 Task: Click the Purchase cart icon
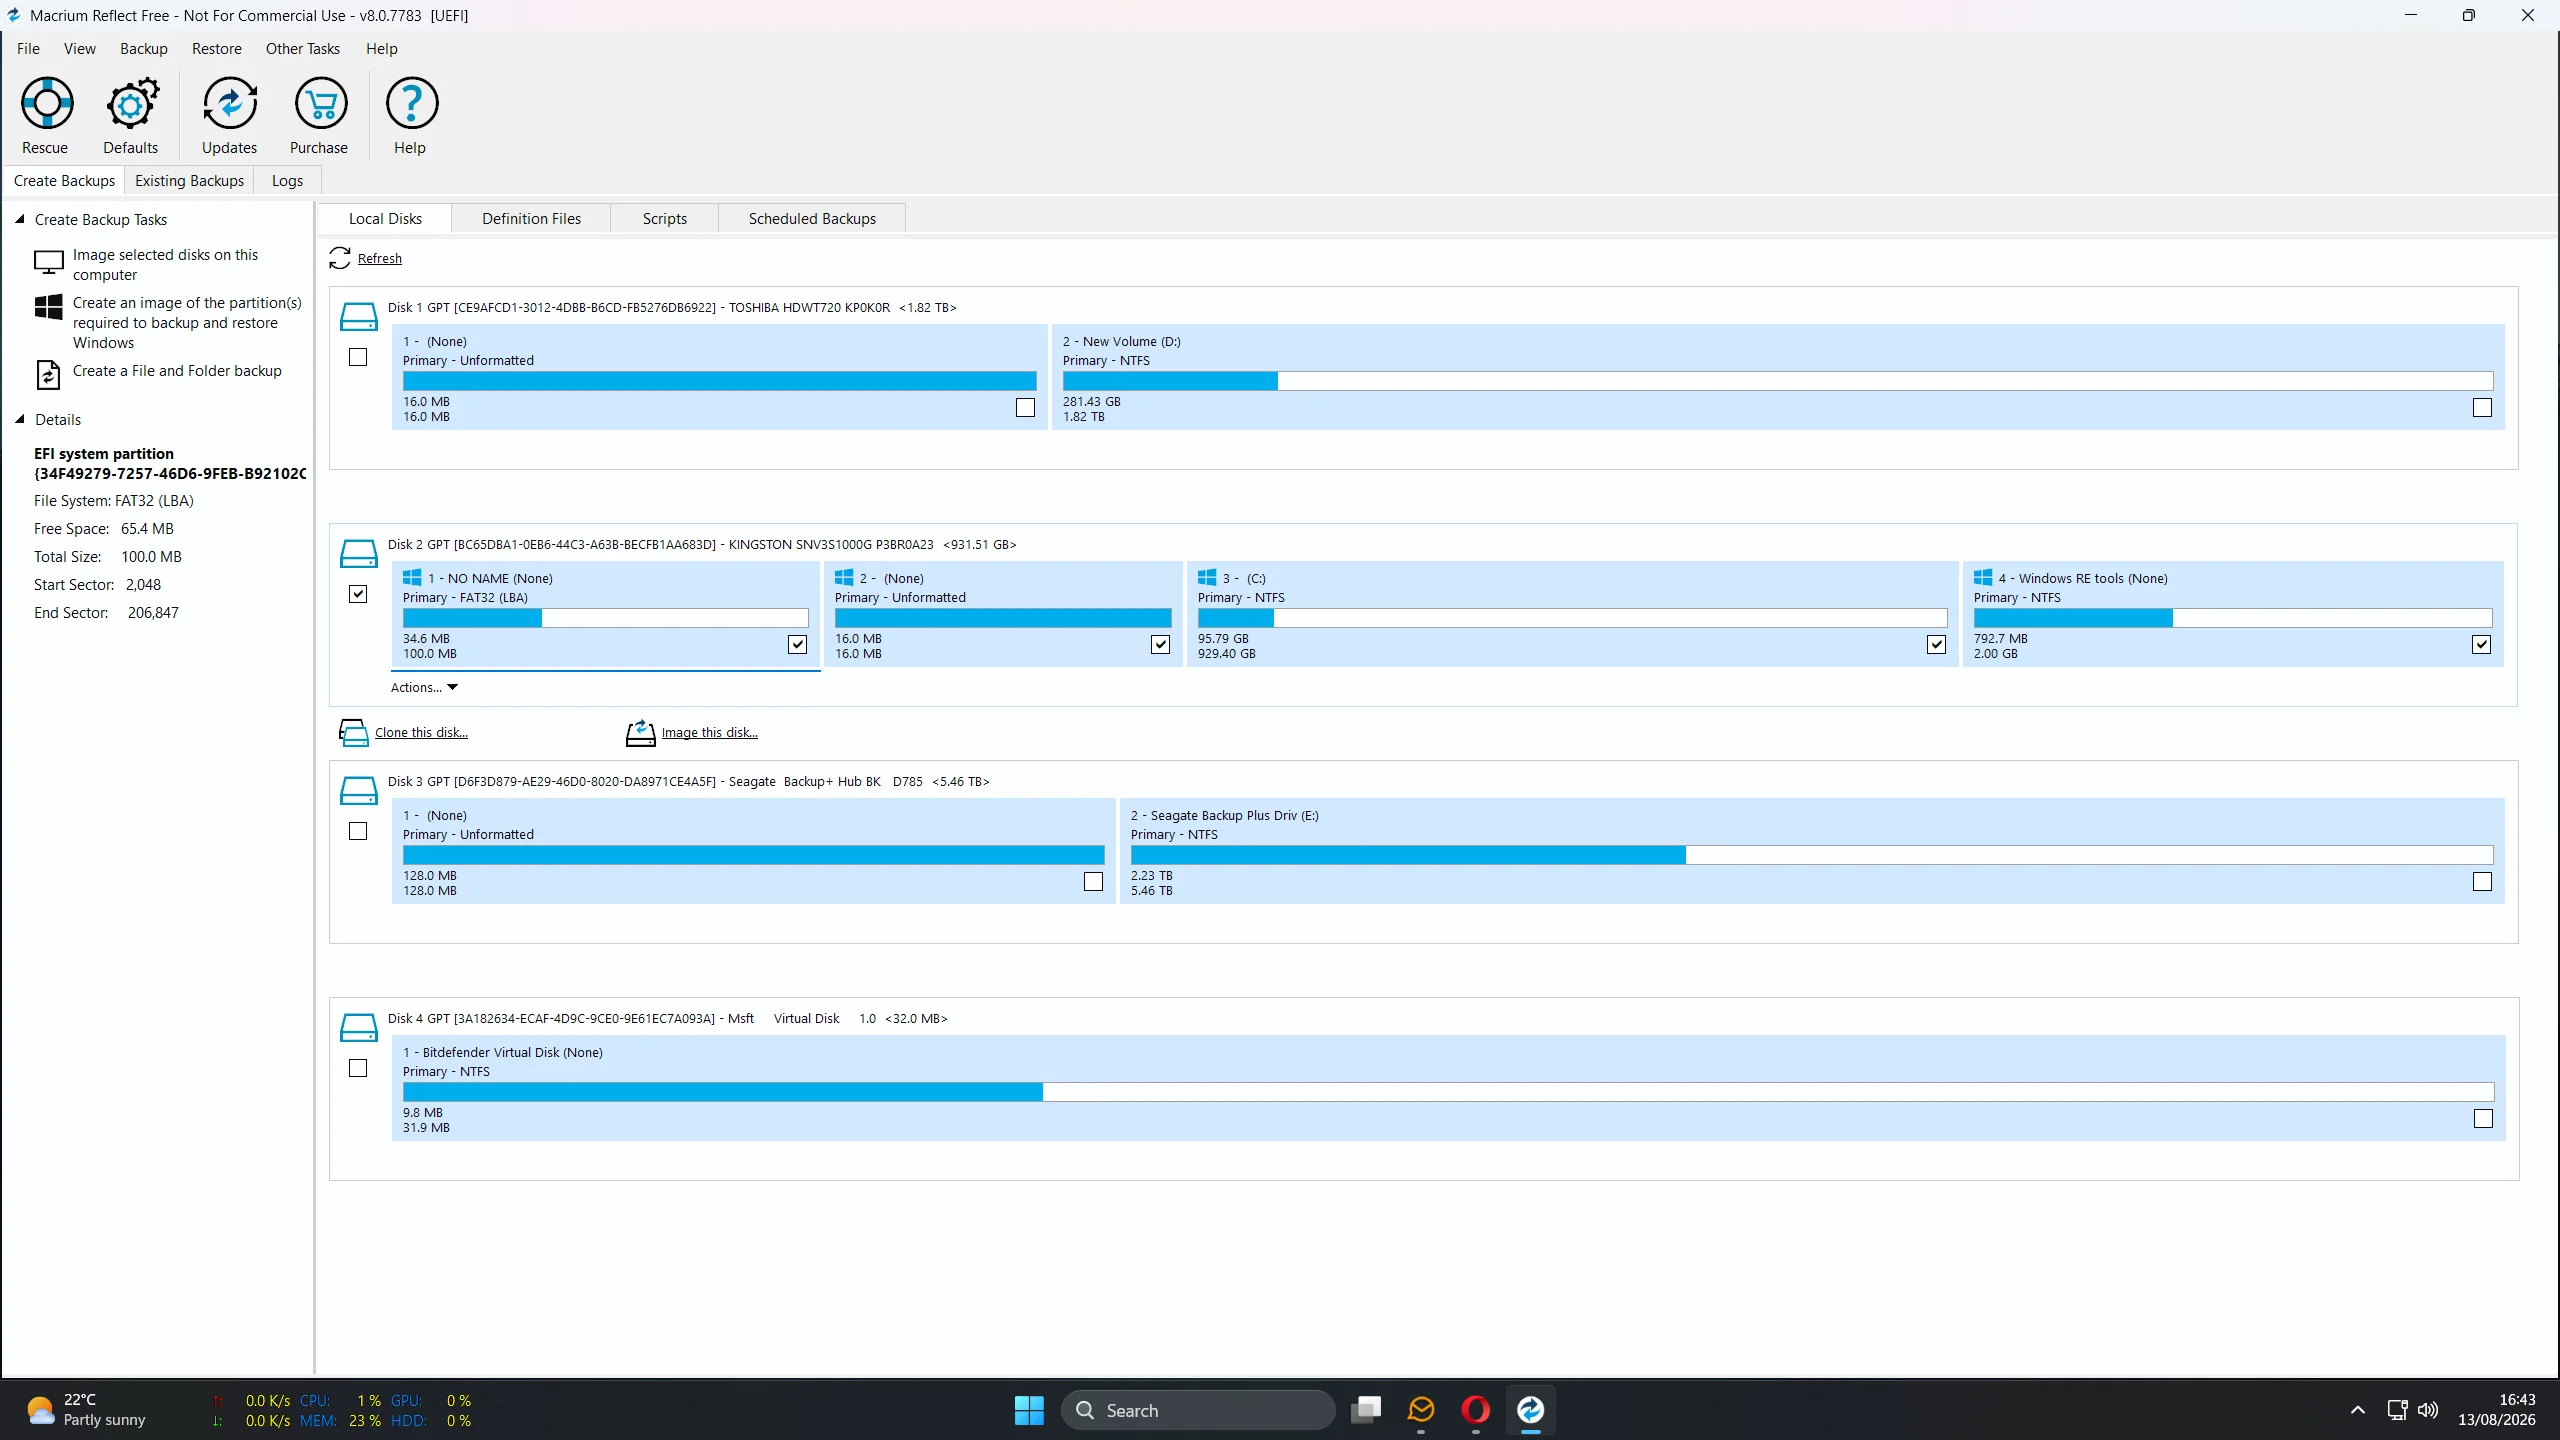click(x=320, y=103)
